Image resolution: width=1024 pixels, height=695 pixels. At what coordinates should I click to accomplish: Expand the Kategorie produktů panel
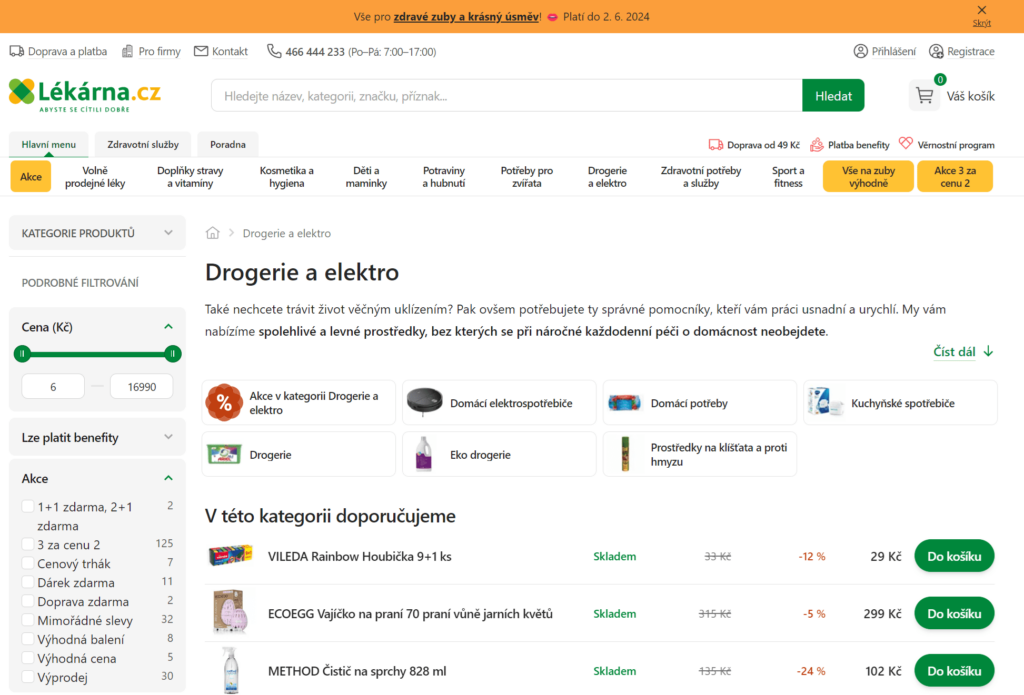(168, 233)
